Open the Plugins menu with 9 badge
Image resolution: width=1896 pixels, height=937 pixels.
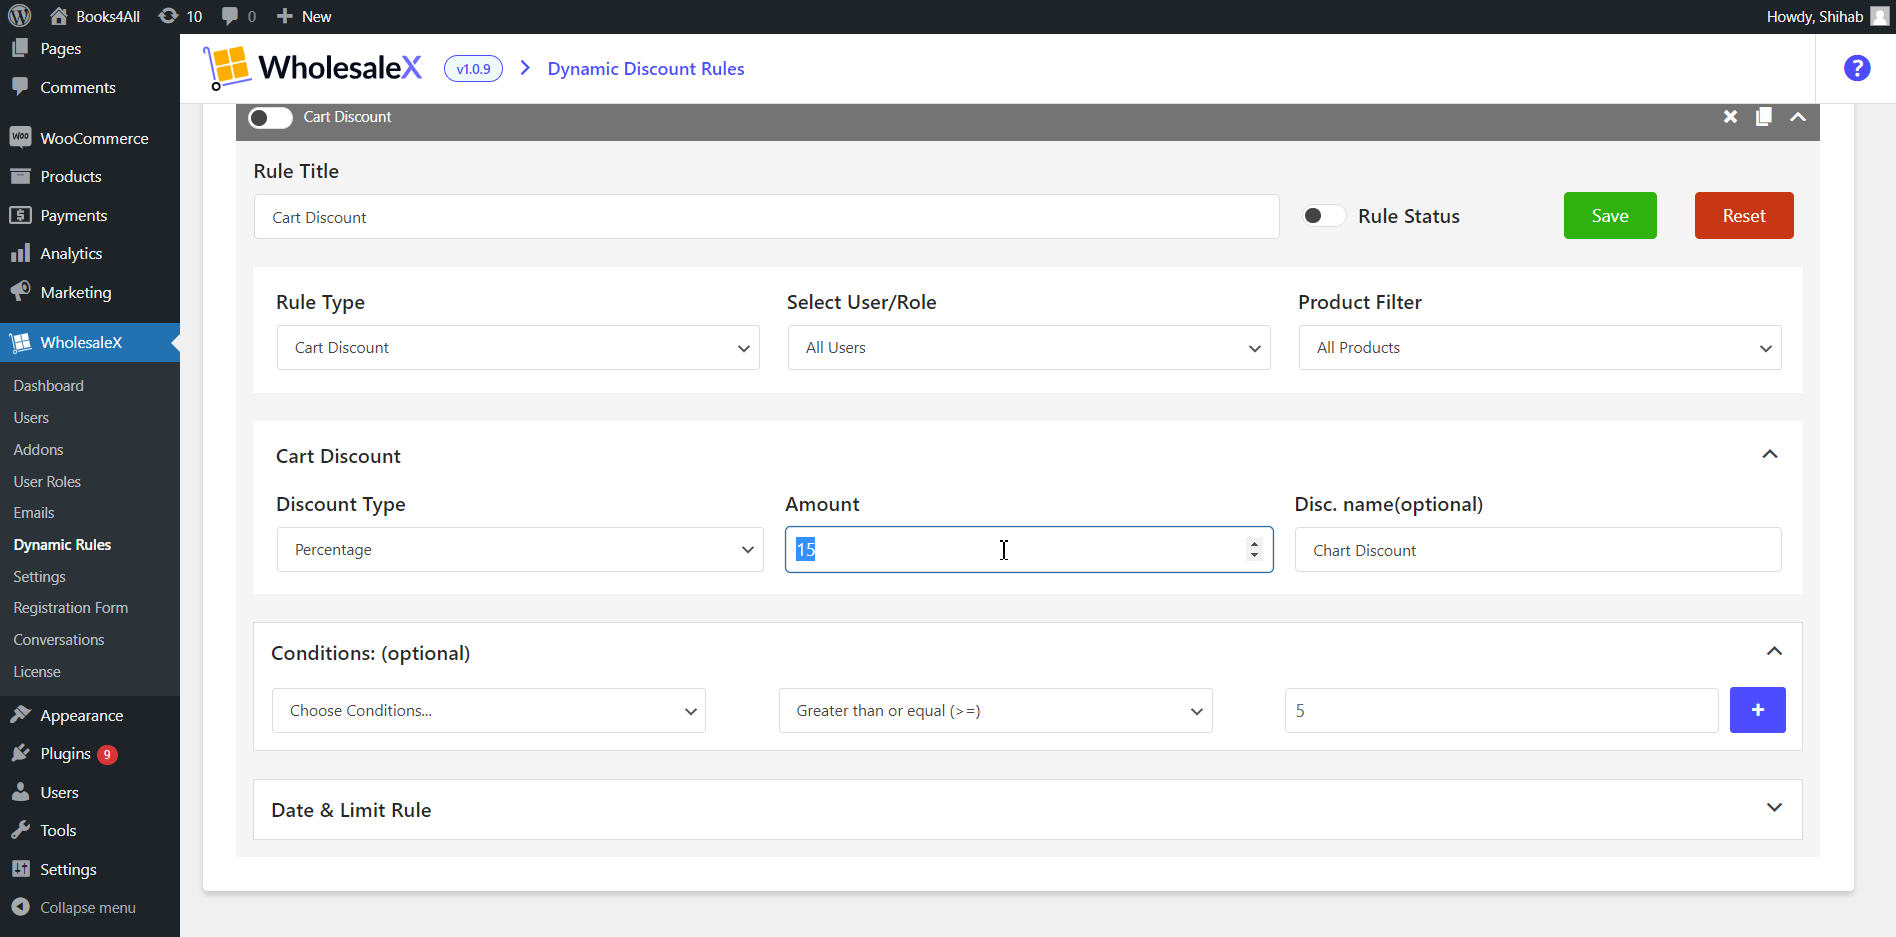click(90, 754)
